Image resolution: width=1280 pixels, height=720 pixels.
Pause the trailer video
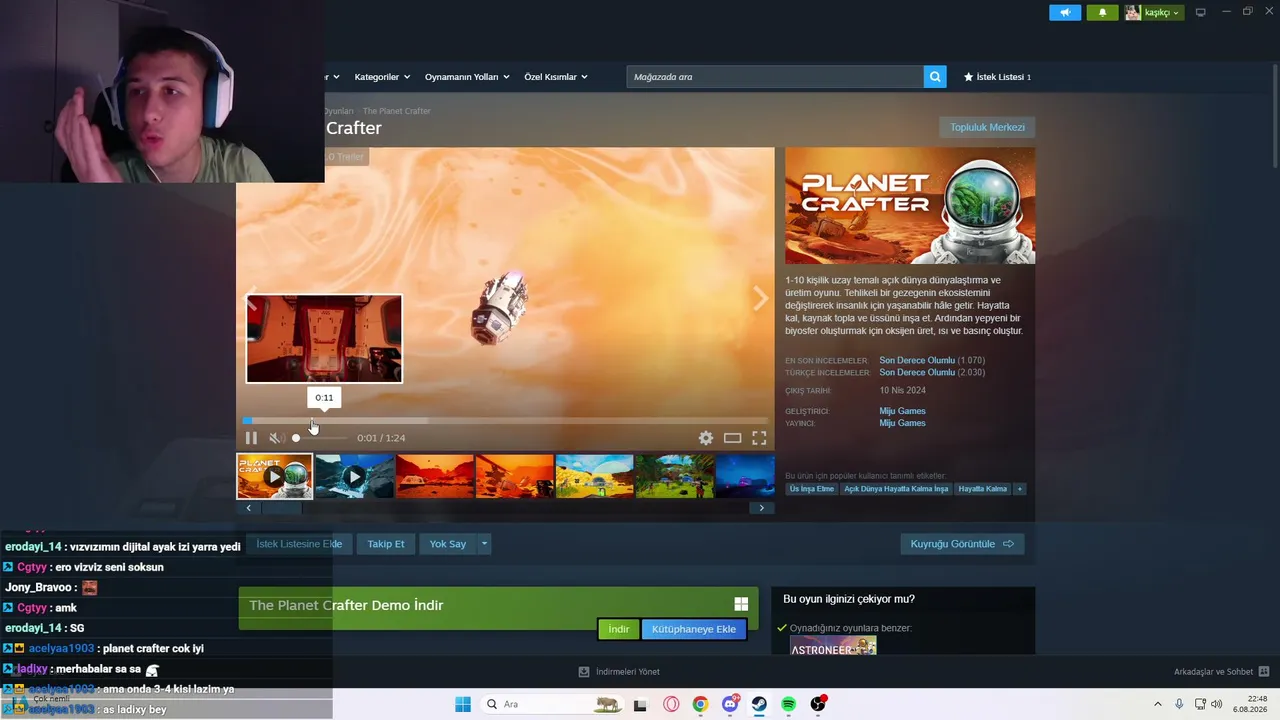click(x=251, y=438)
